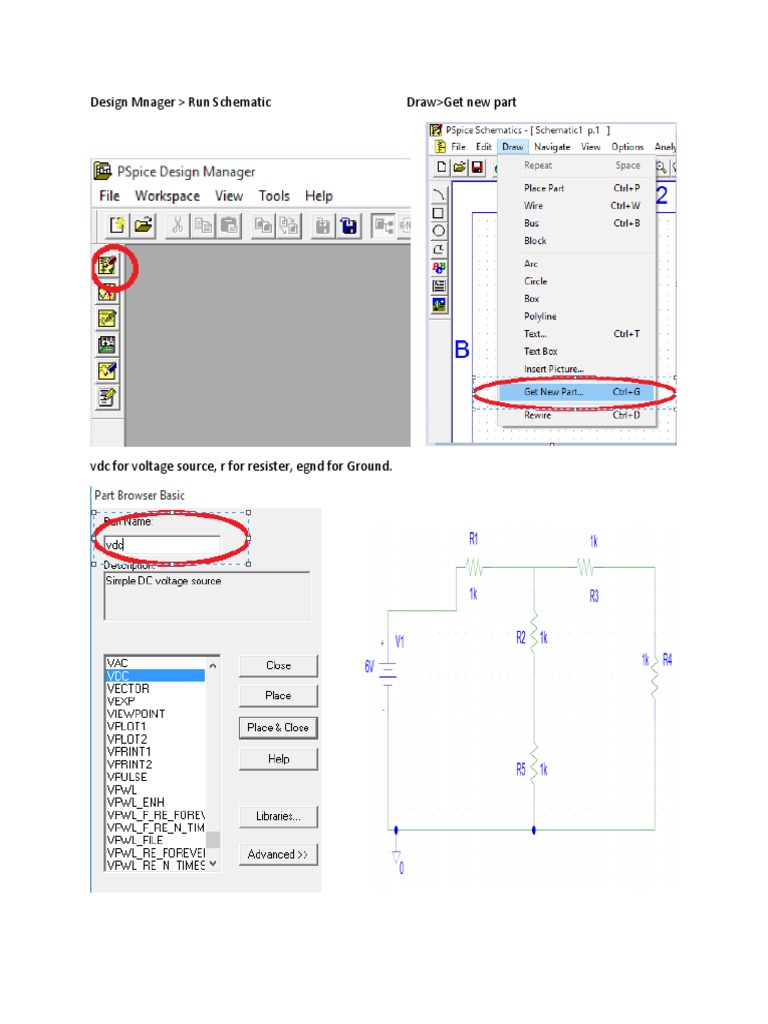The width and height of the screenshot is (768, 1024).
Task: Select the Polyline tool in Schematics sidebar
Action: pos(439,249)
